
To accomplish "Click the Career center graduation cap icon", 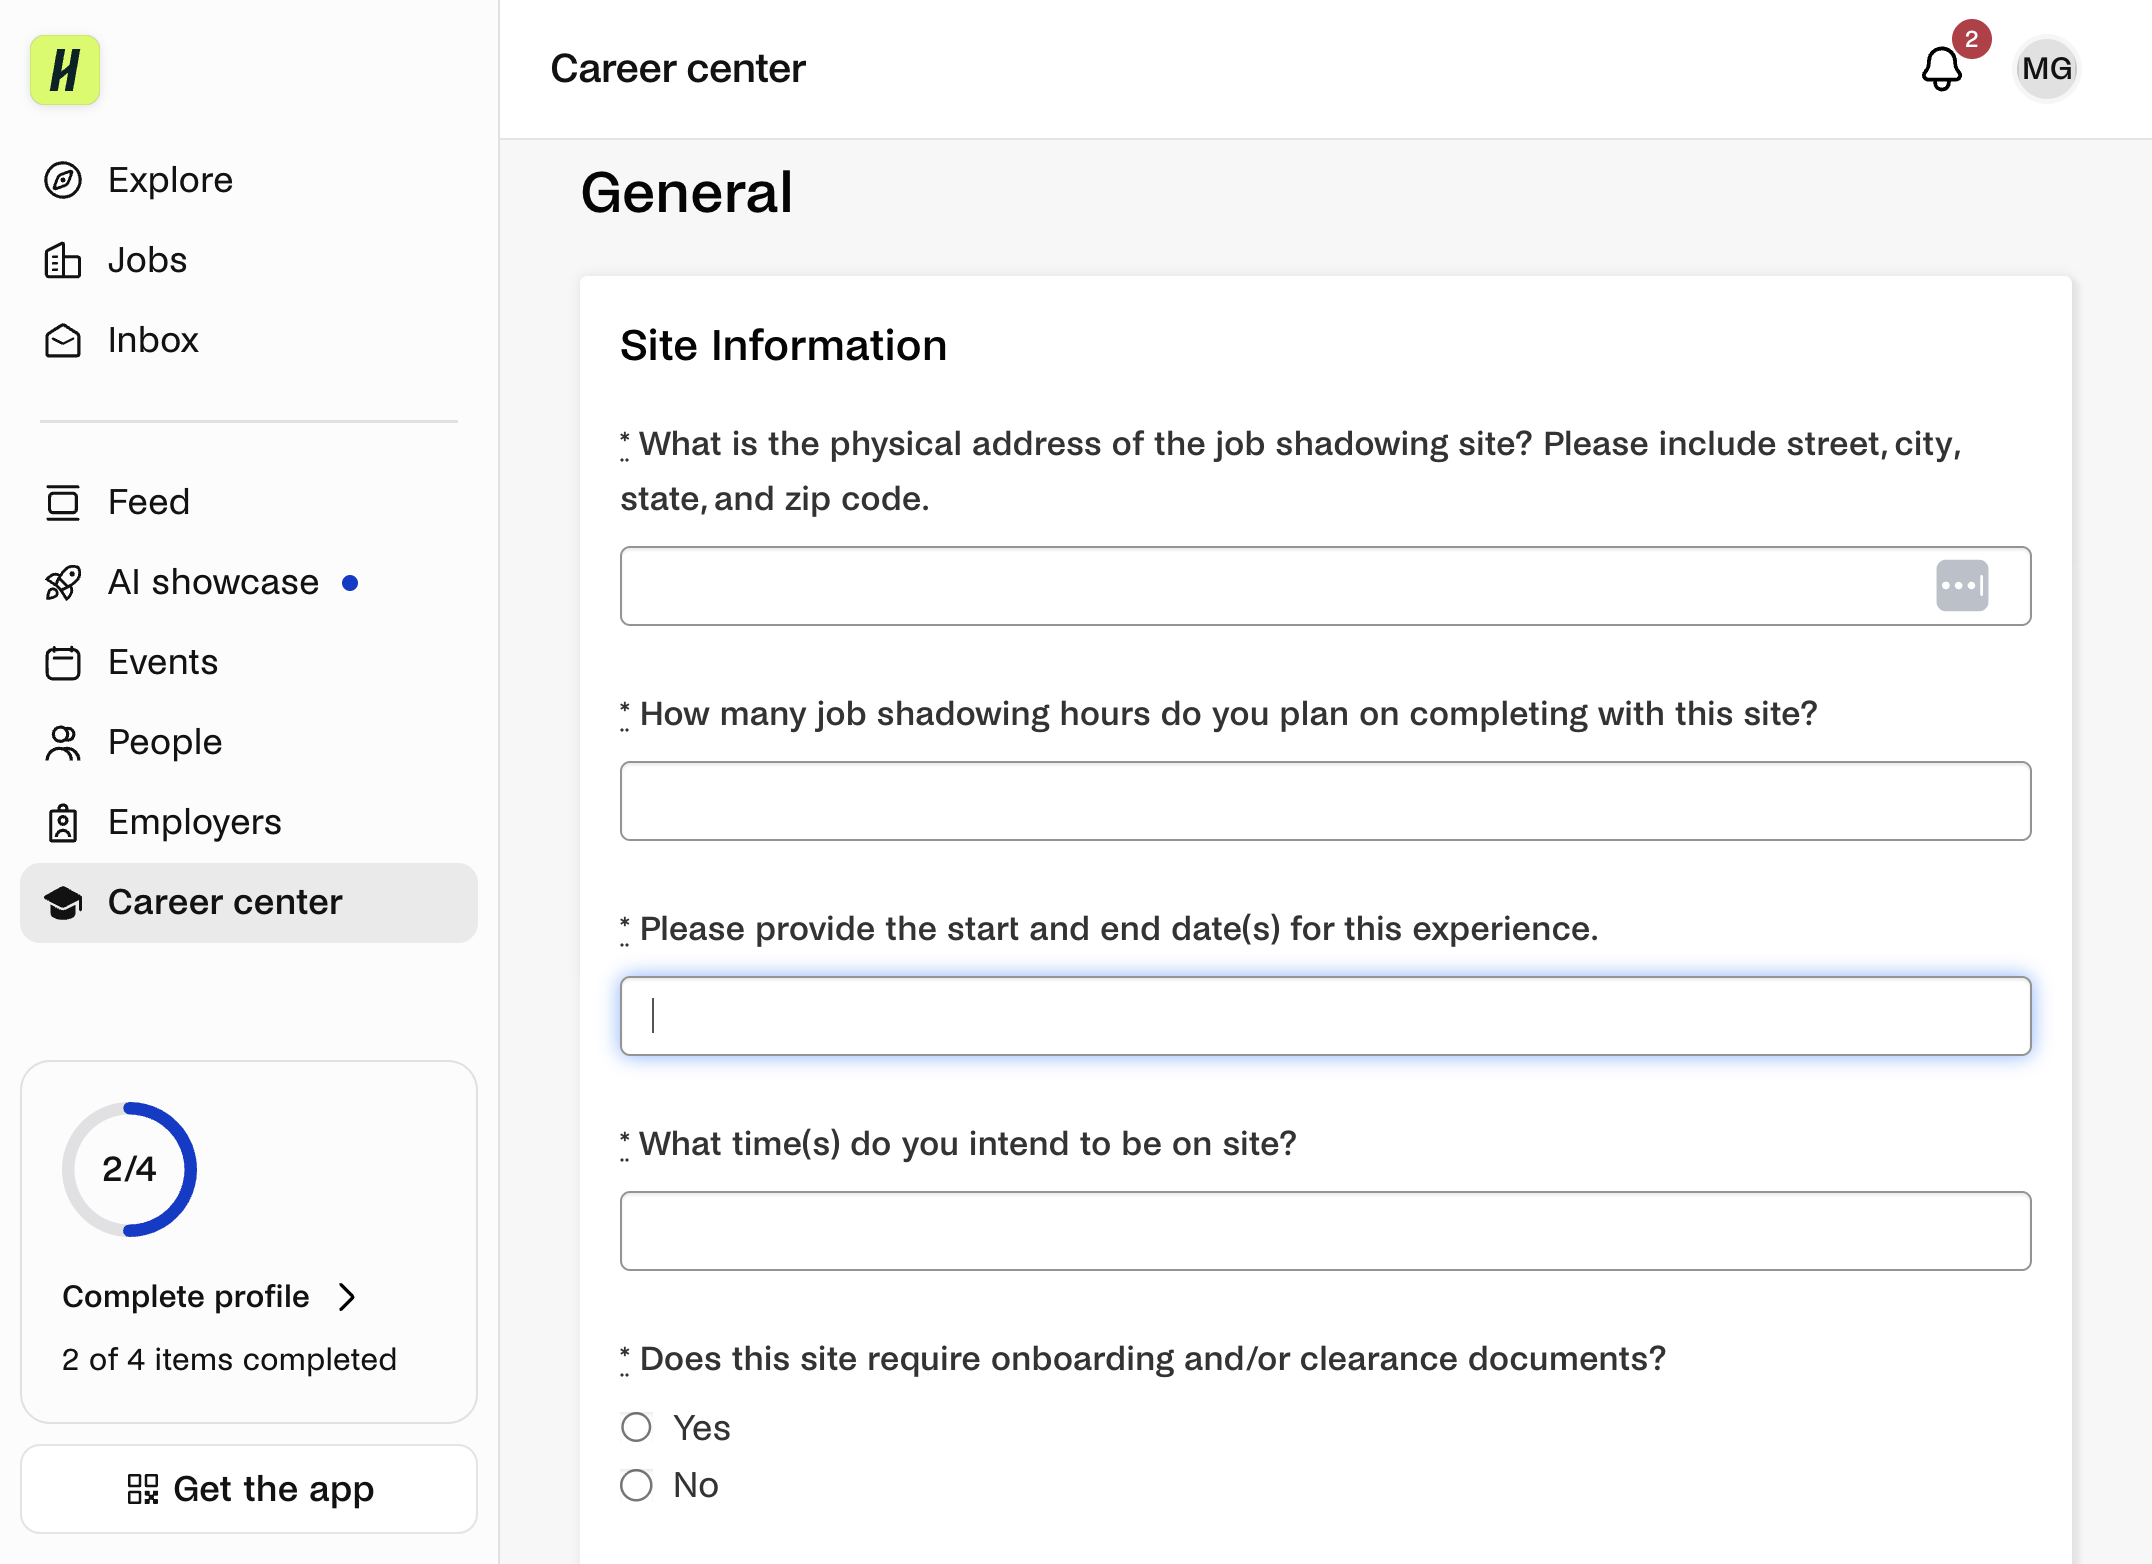I will pos(63,902).
